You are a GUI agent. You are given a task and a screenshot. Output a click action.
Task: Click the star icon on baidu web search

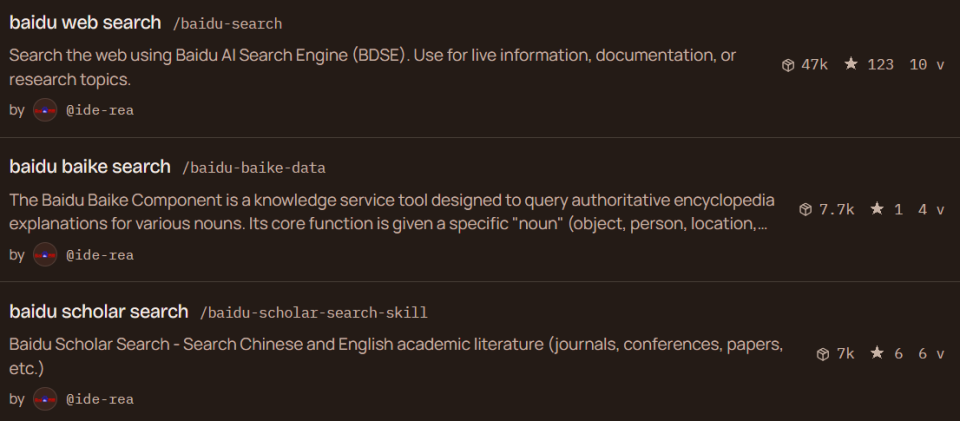(851, 64)
